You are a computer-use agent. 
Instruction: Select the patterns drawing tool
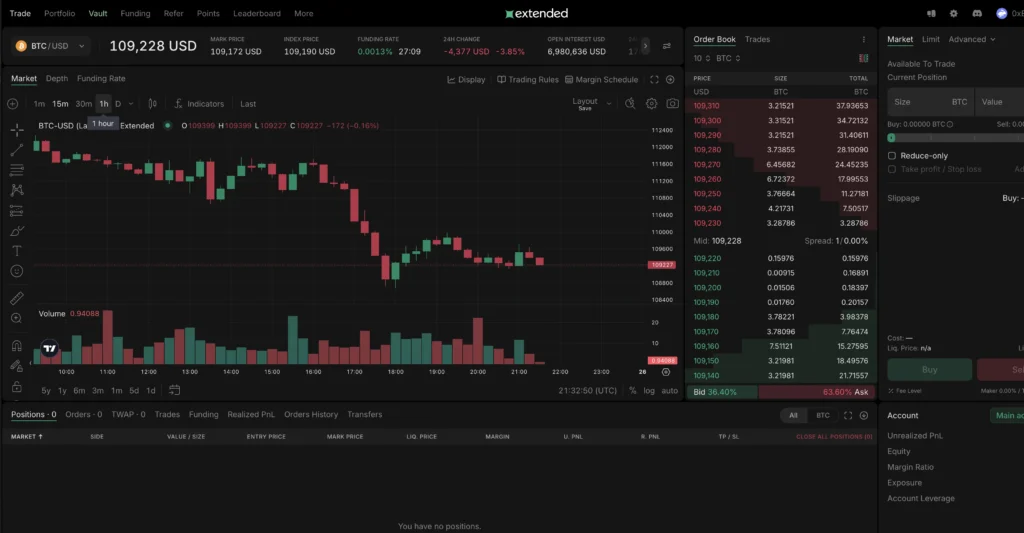17,190
